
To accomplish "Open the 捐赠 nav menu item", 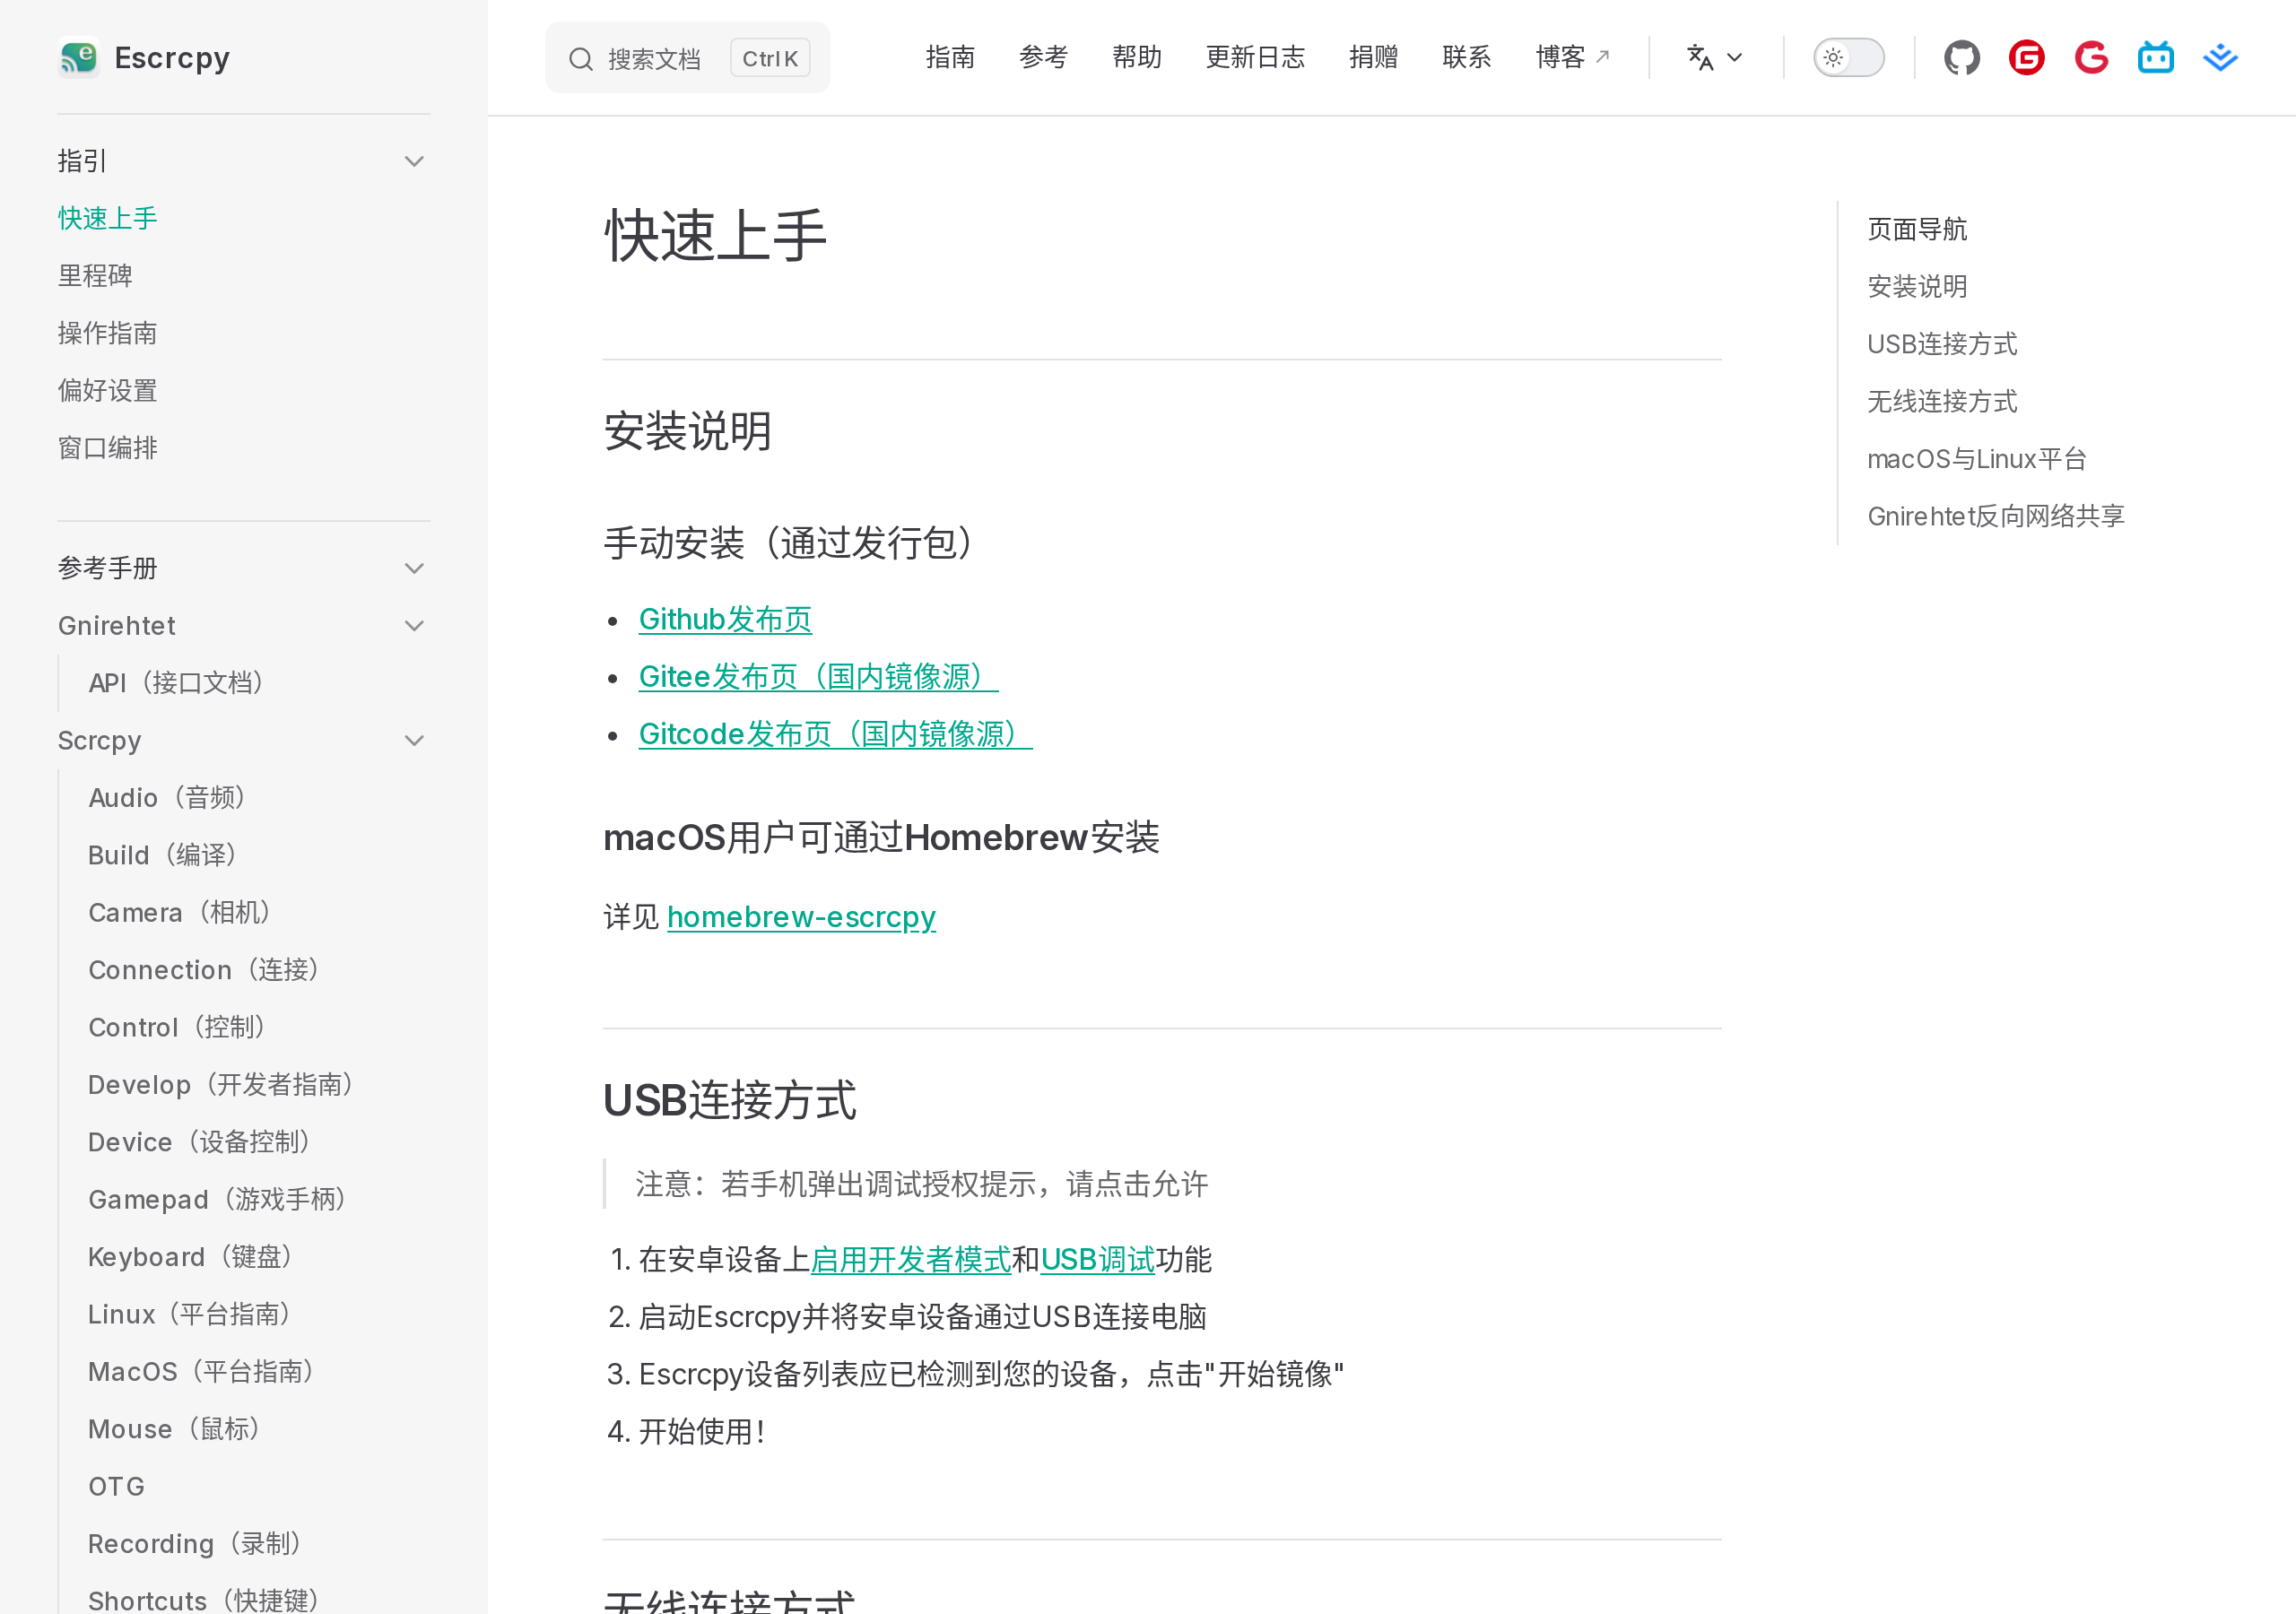I will click(x=1374, y=58).
